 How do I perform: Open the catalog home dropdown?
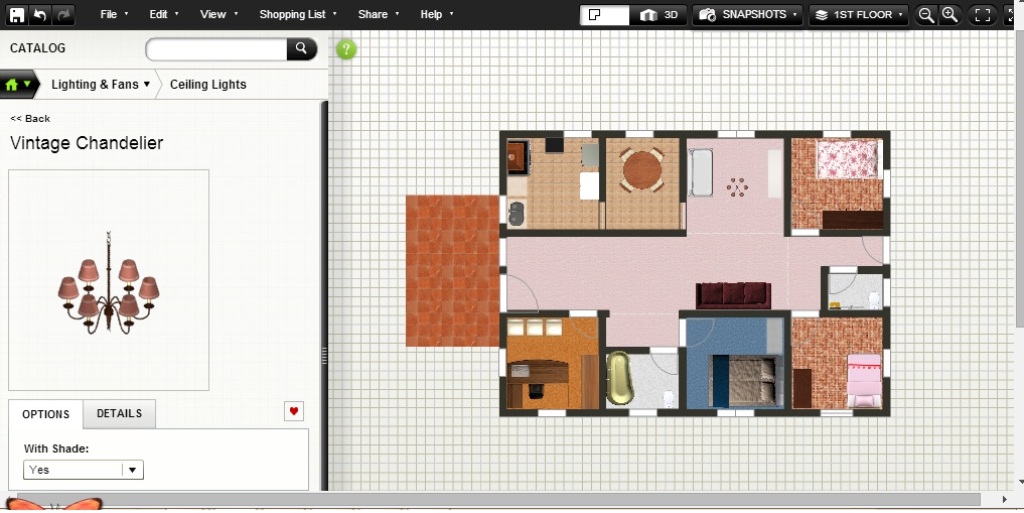click(x=18, y=85)
